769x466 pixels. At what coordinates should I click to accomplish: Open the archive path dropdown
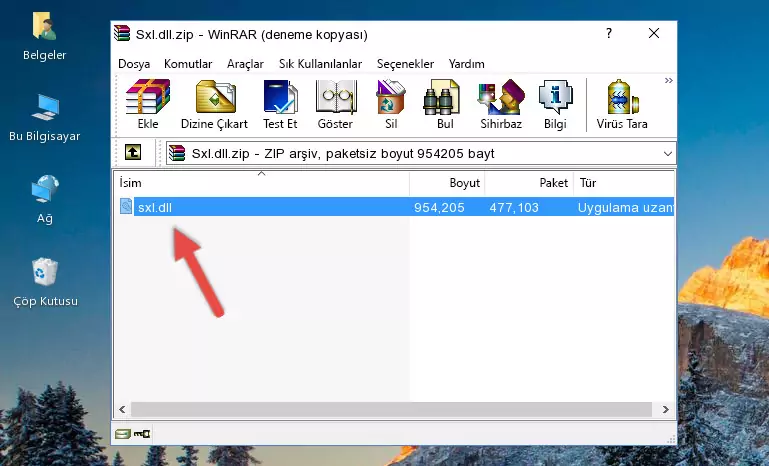(x=667, y=154)
